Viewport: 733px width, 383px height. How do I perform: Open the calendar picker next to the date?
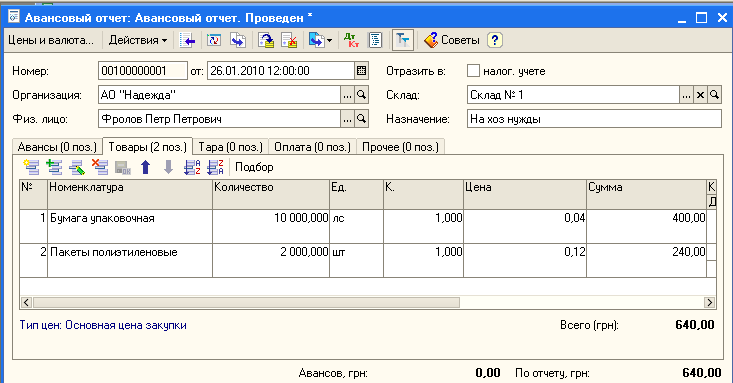[361, 71]
